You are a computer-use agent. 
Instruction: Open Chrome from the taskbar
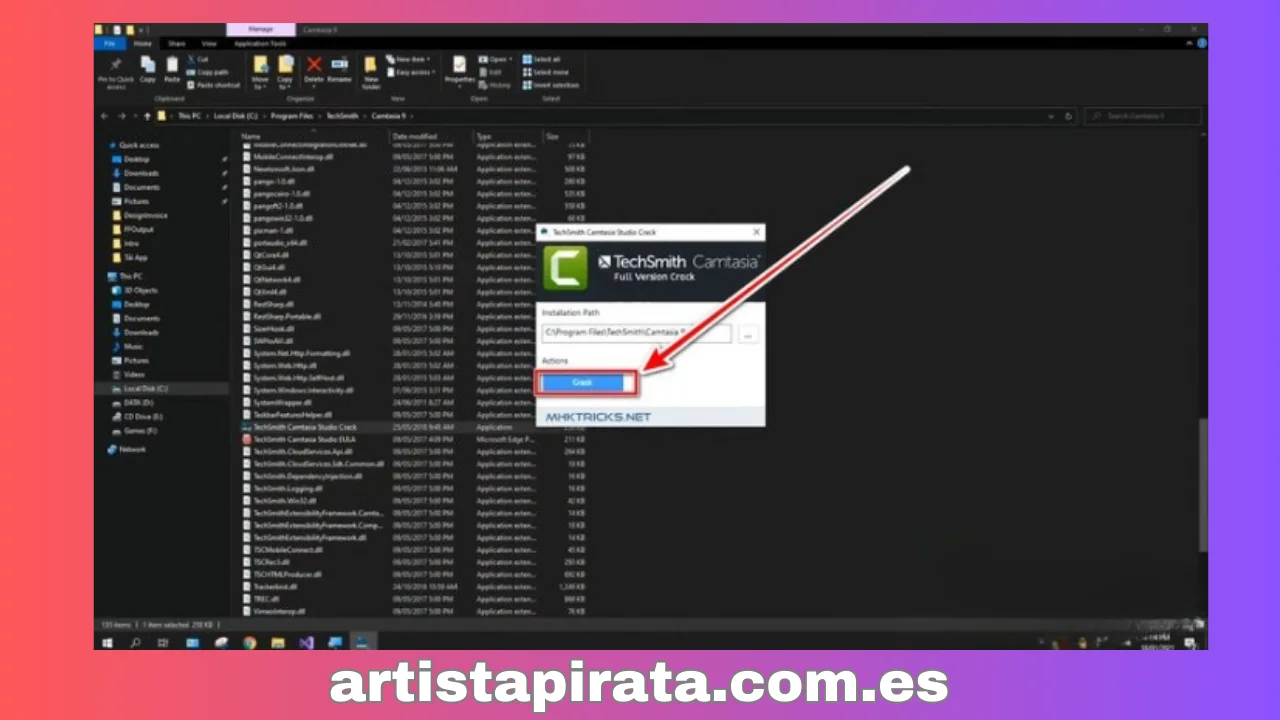pos(250,641)
